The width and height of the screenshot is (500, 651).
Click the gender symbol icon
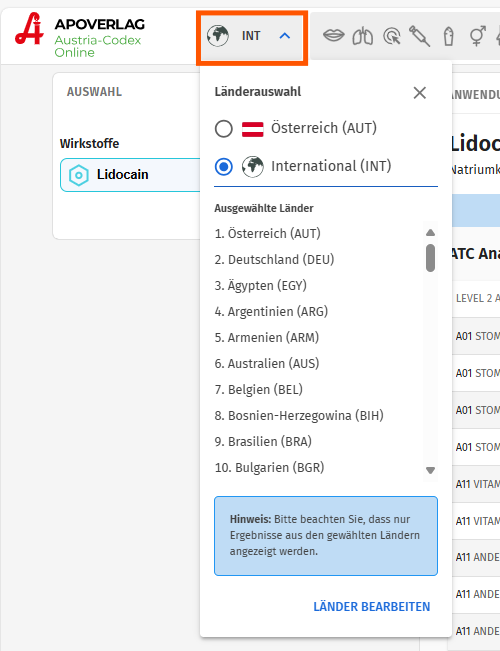click(x=478, y=36)
